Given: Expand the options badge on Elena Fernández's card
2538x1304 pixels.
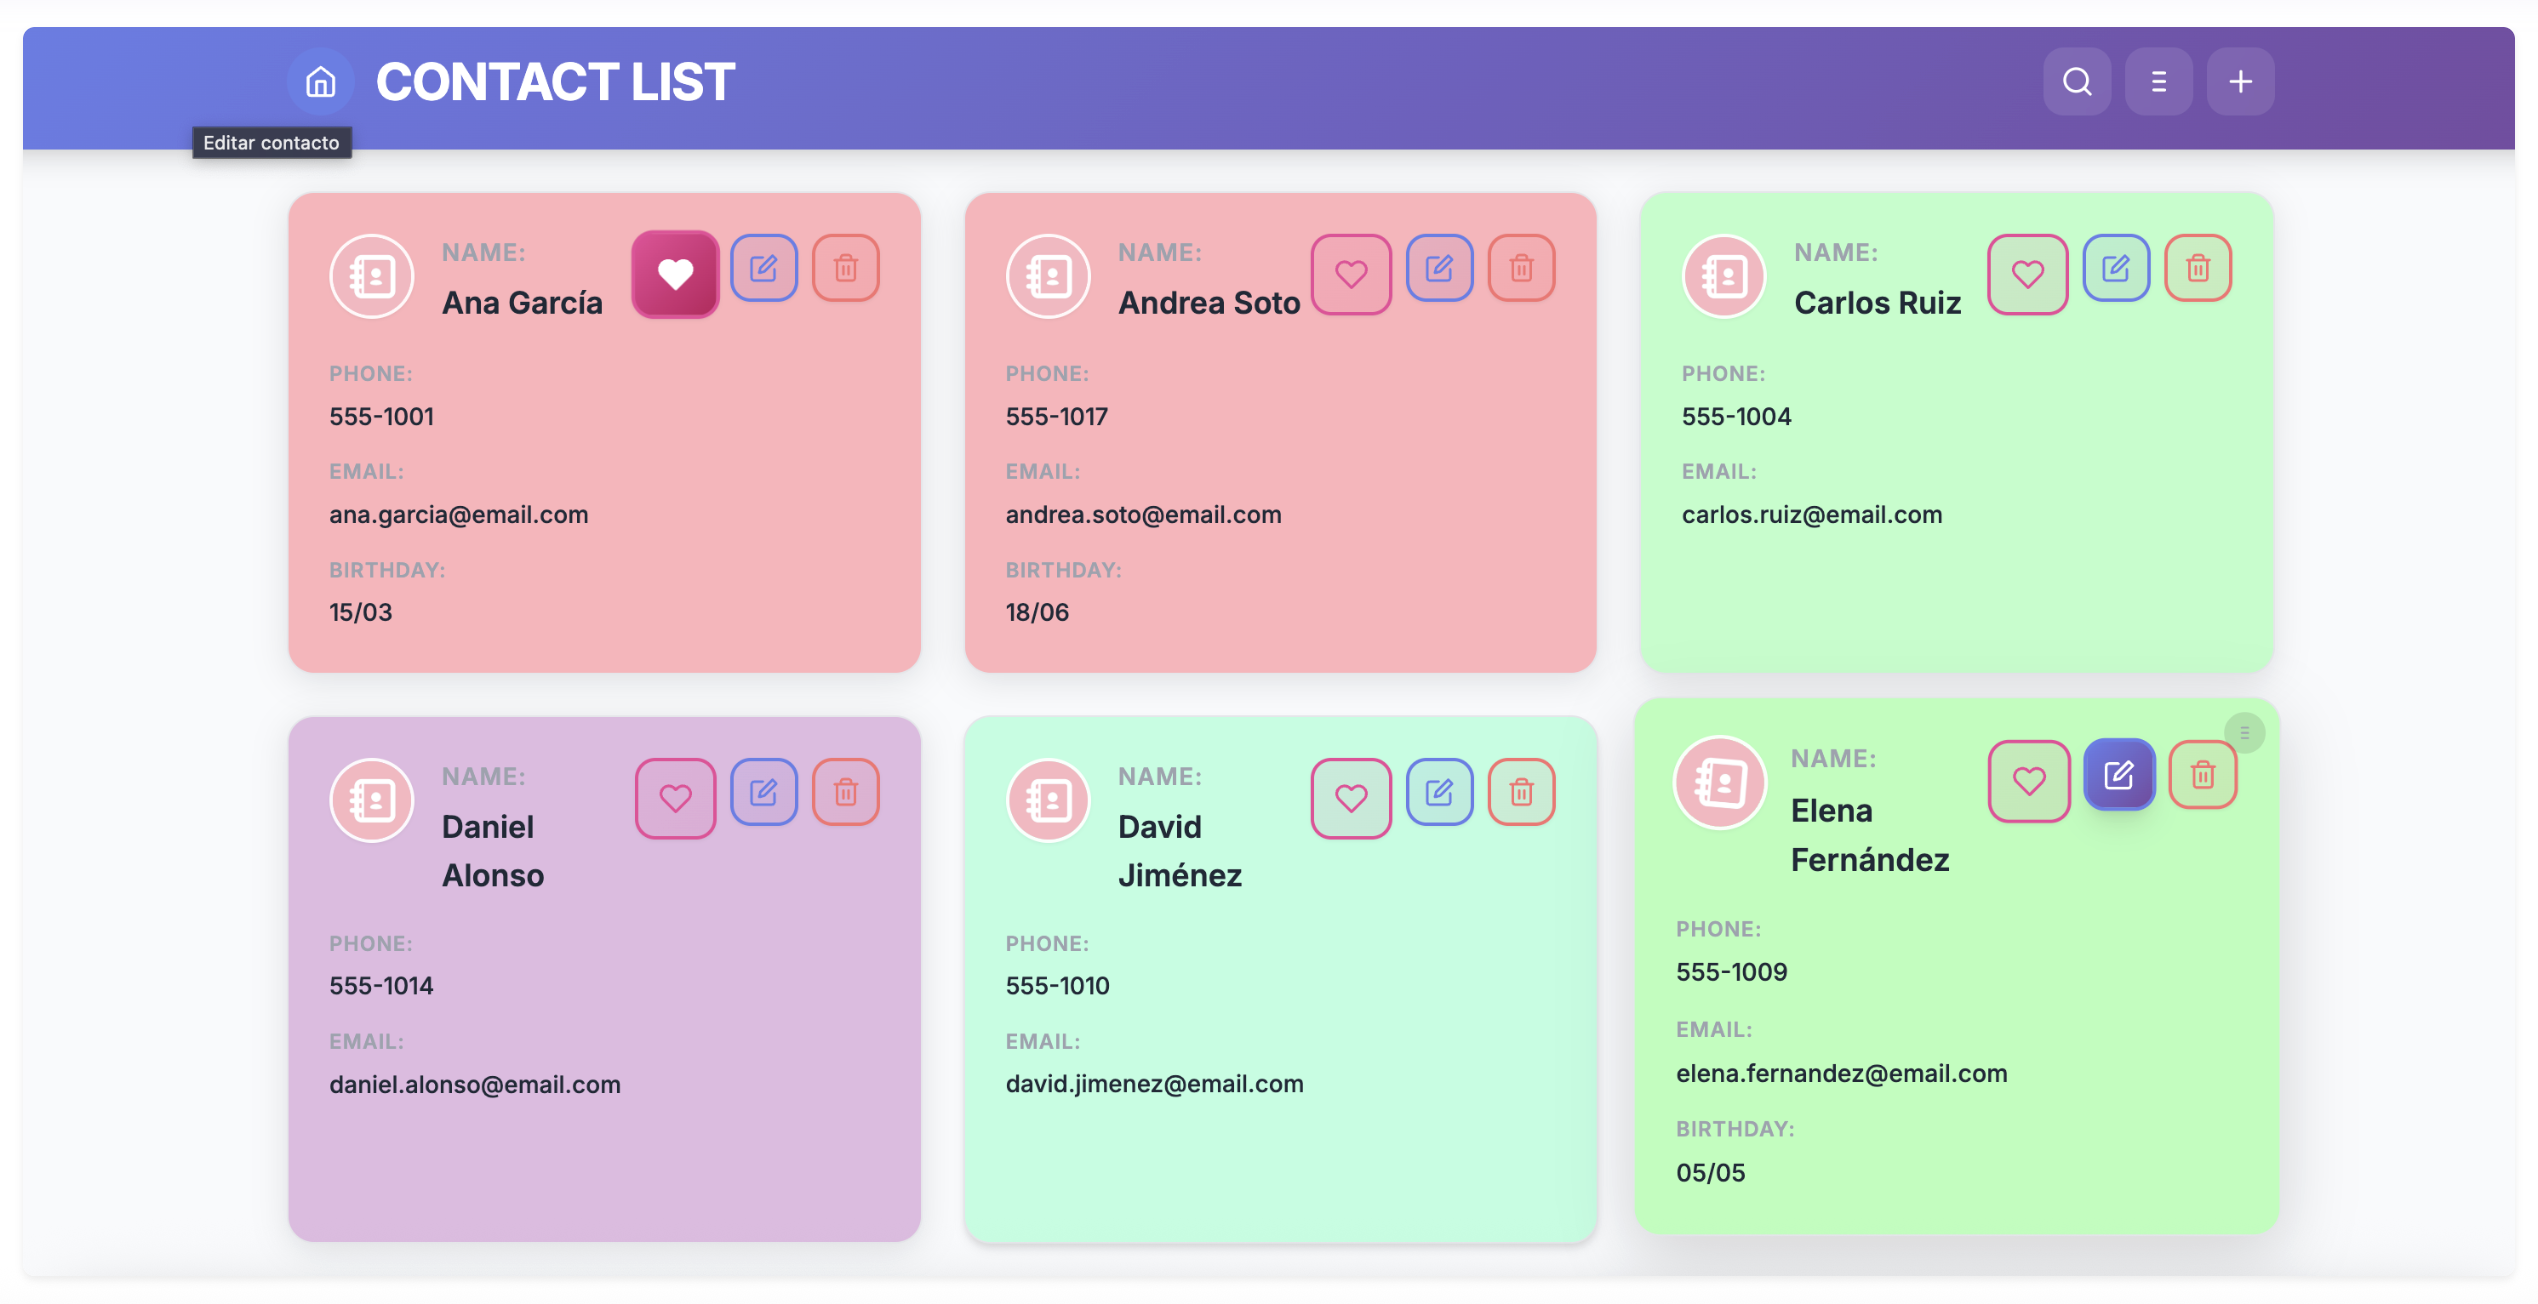Looking at the screenshot, I should tap(2246, 733).
